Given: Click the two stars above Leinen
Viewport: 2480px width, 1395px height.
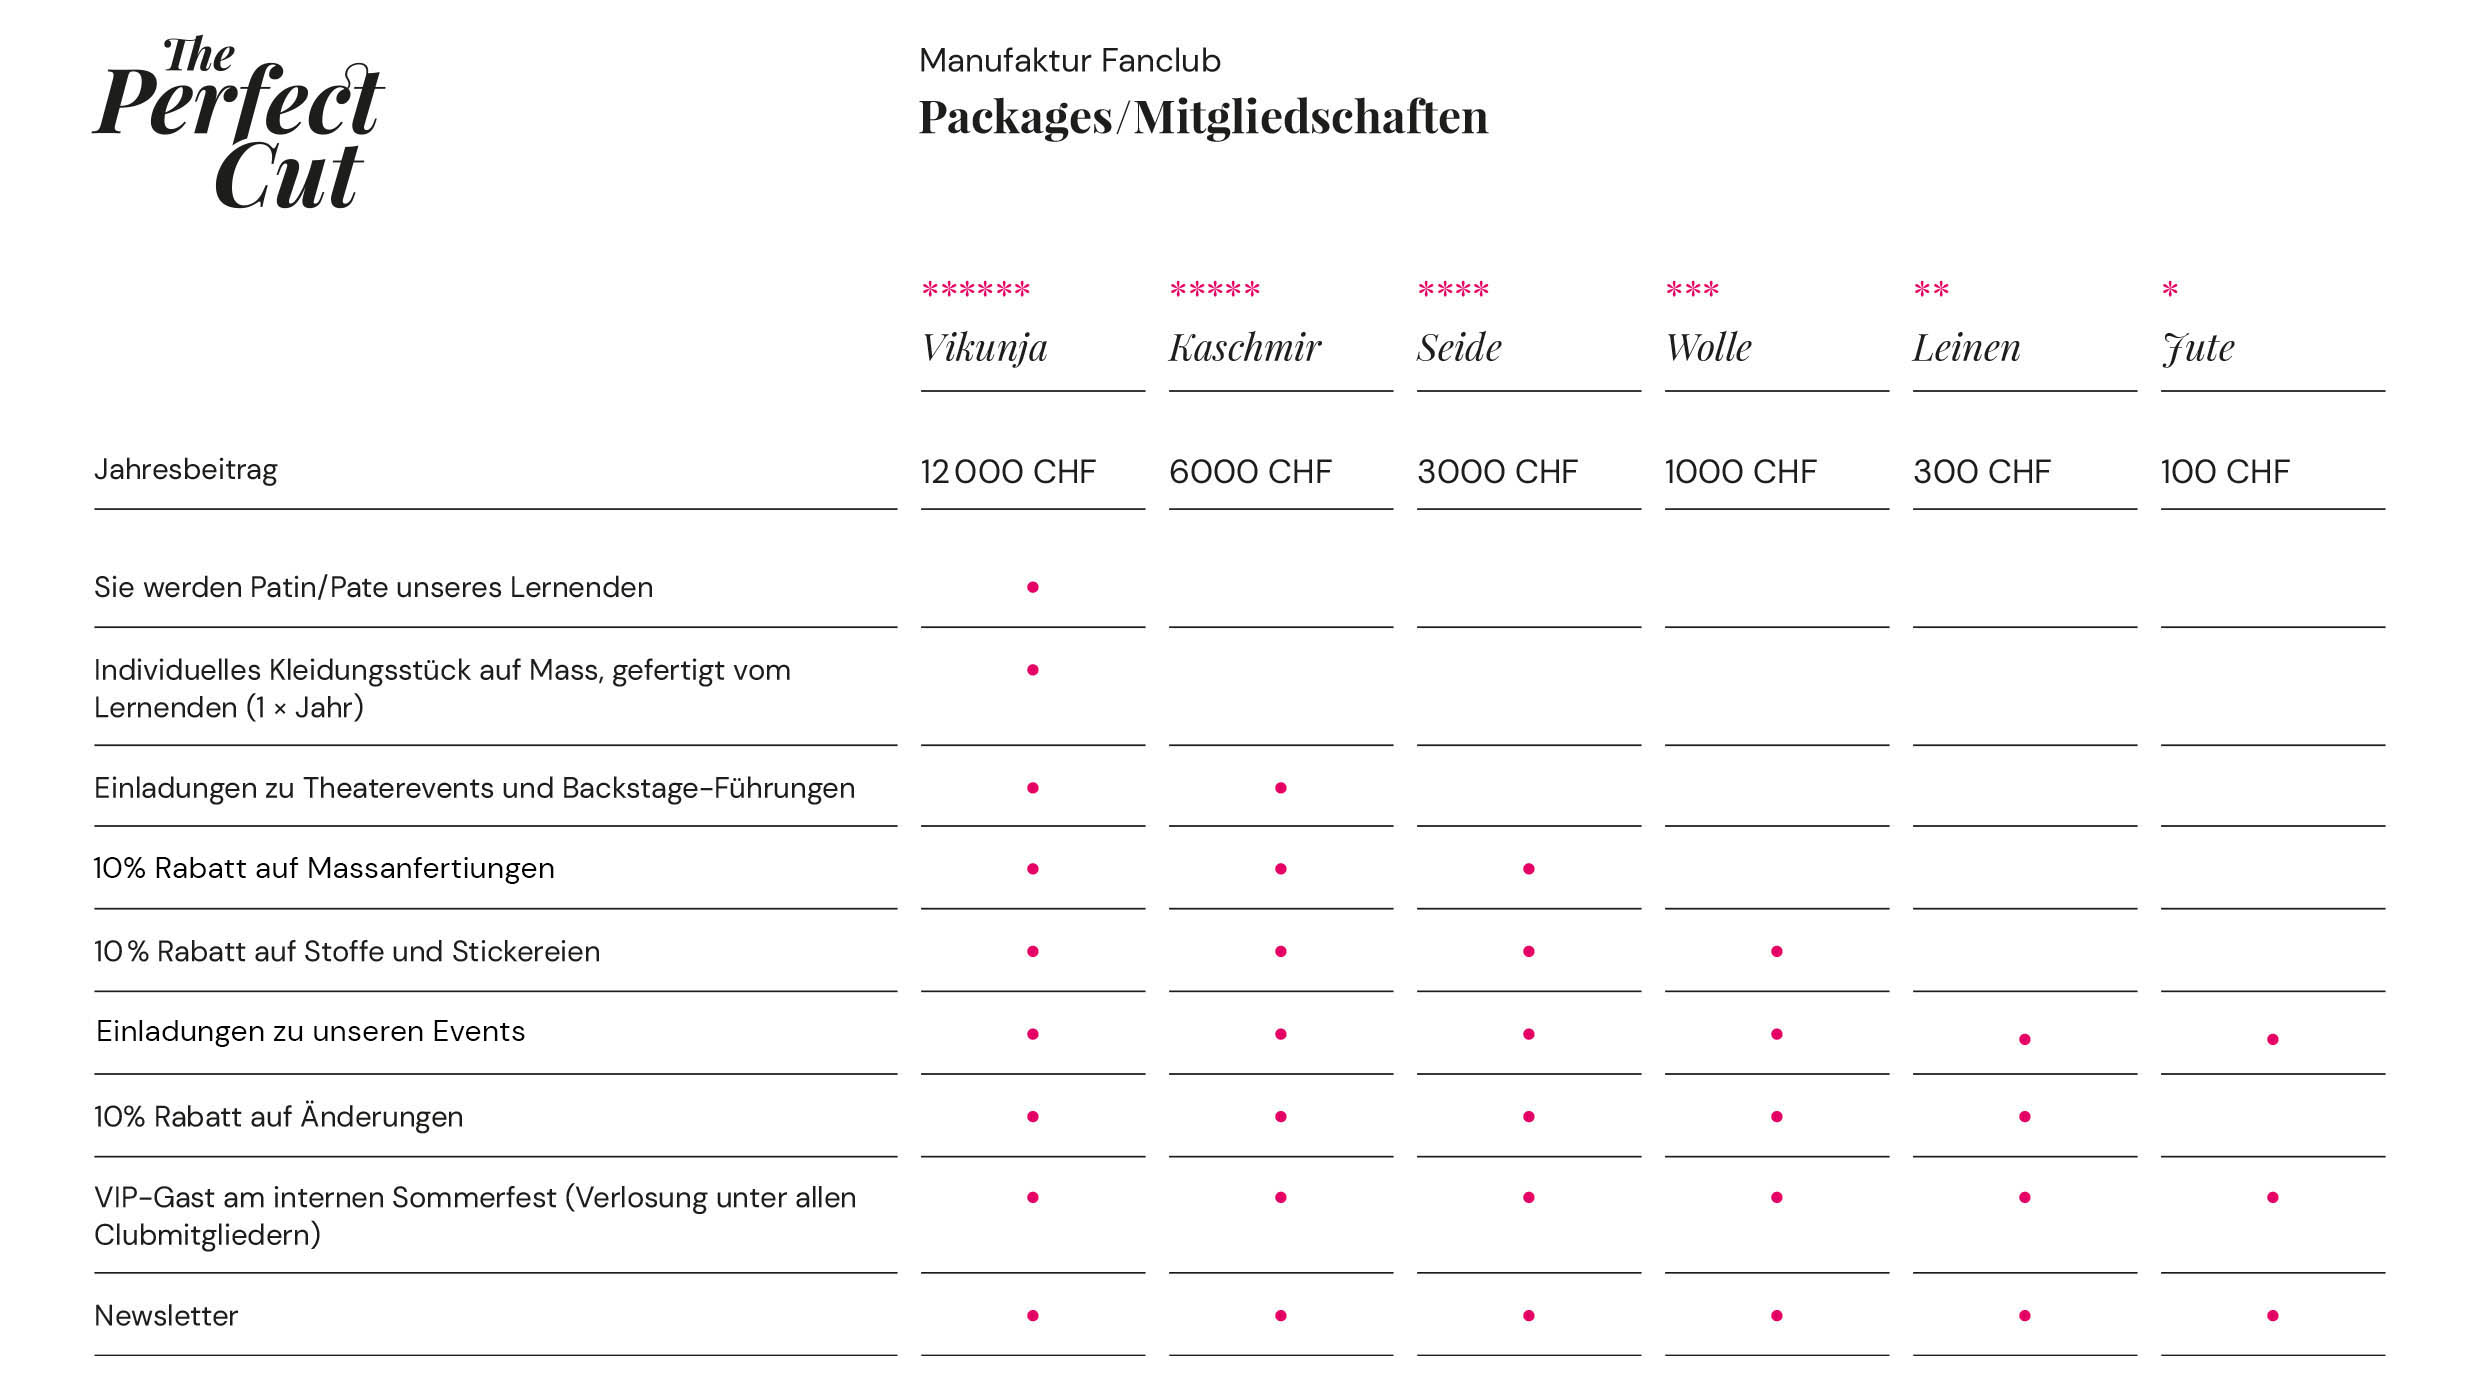Looking at the screenshot, I should 1931,291.
